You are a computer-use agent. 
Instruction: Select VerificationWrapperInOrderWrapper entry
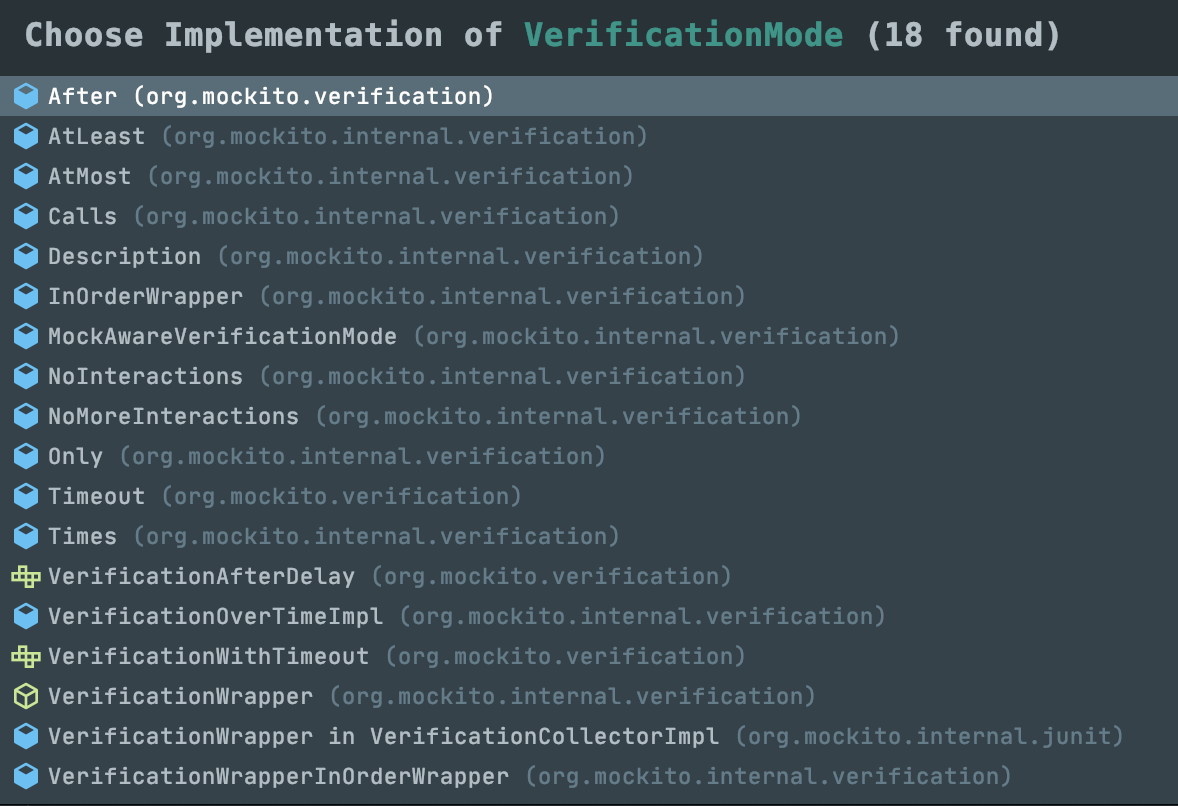click(x=278, y=776)
